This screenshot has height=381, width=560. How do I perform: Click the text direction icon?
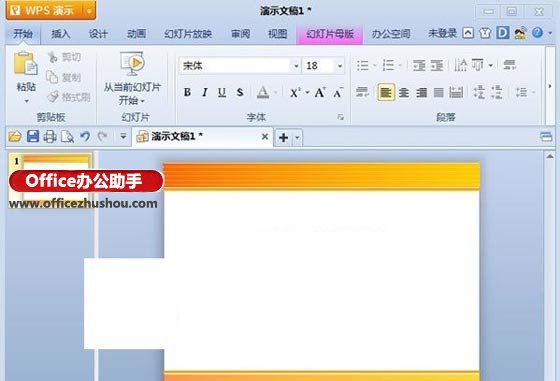[460, 65]
